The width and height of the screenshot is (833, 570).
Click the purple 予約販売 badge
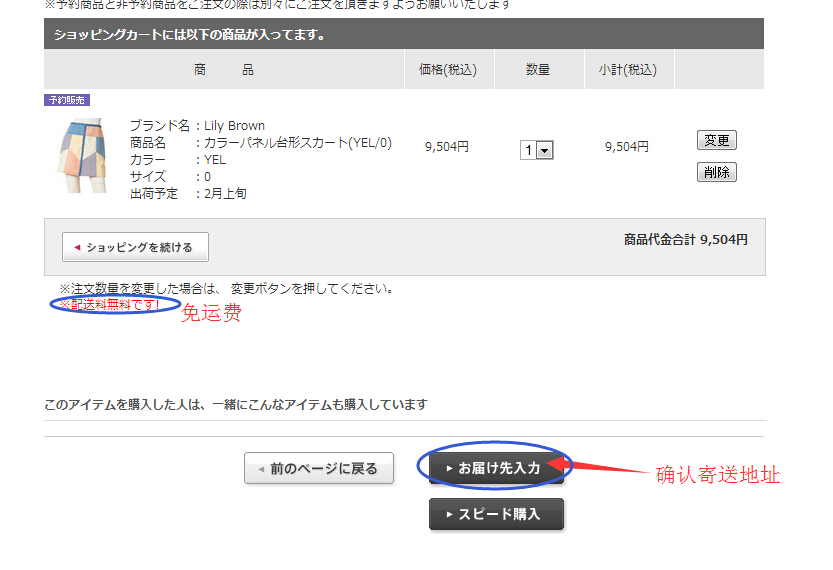67,100
